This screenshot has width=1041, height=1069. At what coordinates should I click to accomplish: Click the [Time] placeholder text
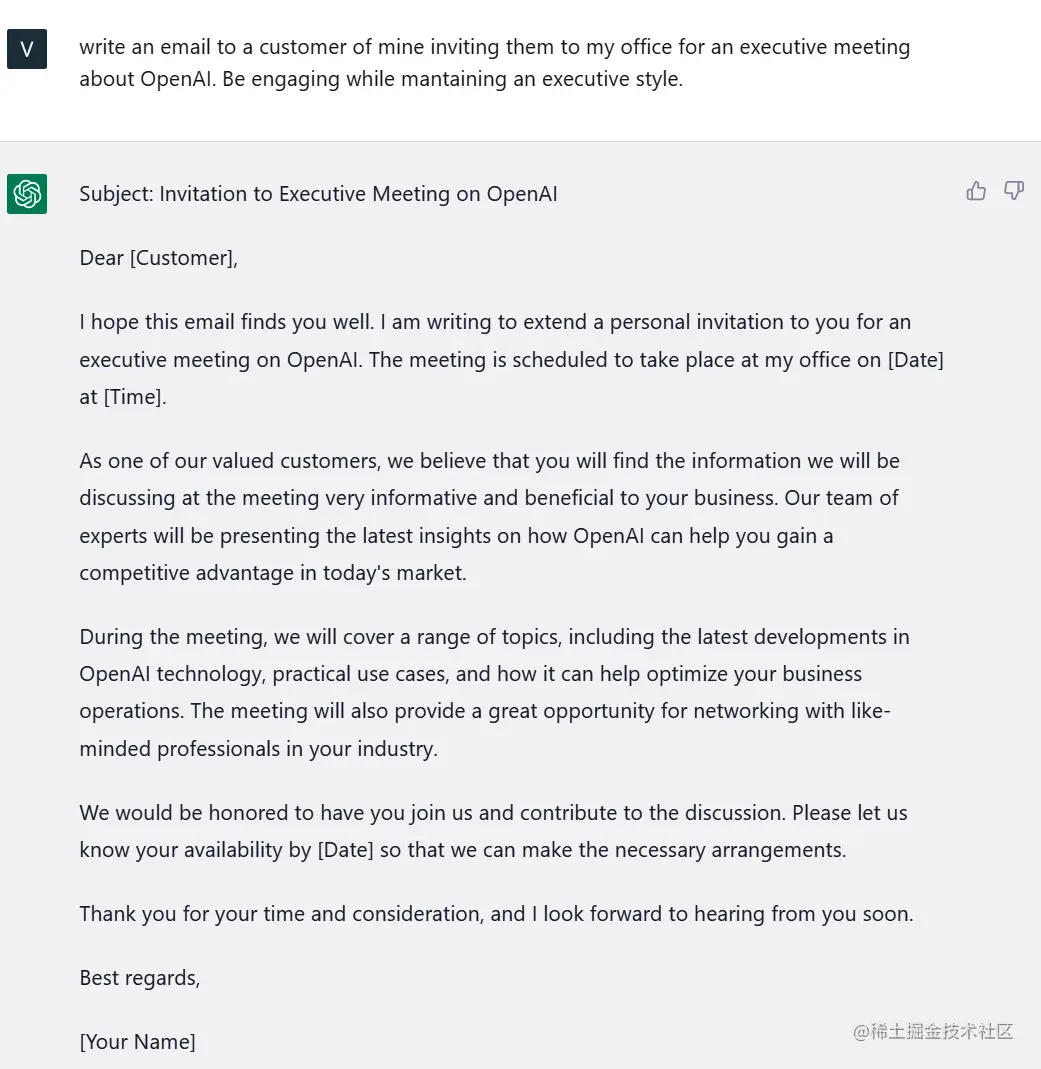(134, 397)
